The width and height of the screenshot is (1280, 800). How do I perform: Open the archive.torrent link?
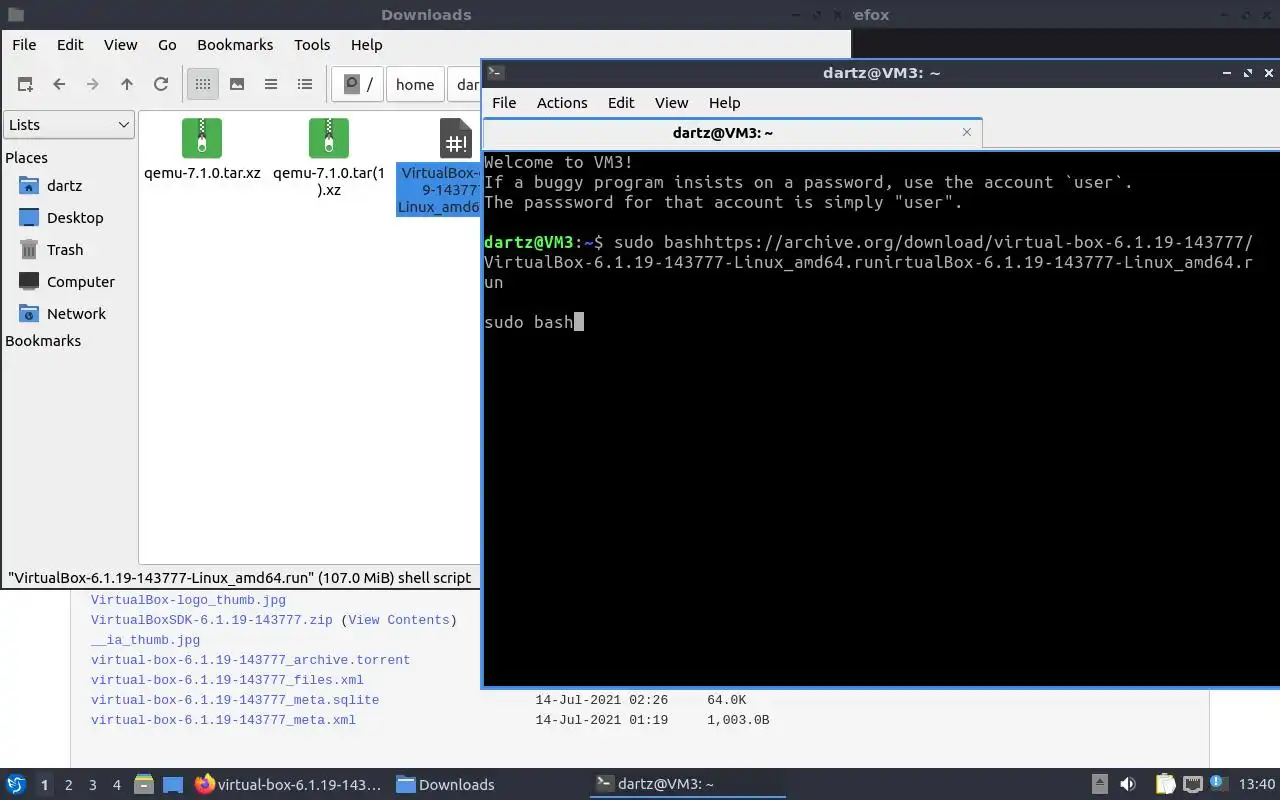pyautogui.click(x=250, y=660)
